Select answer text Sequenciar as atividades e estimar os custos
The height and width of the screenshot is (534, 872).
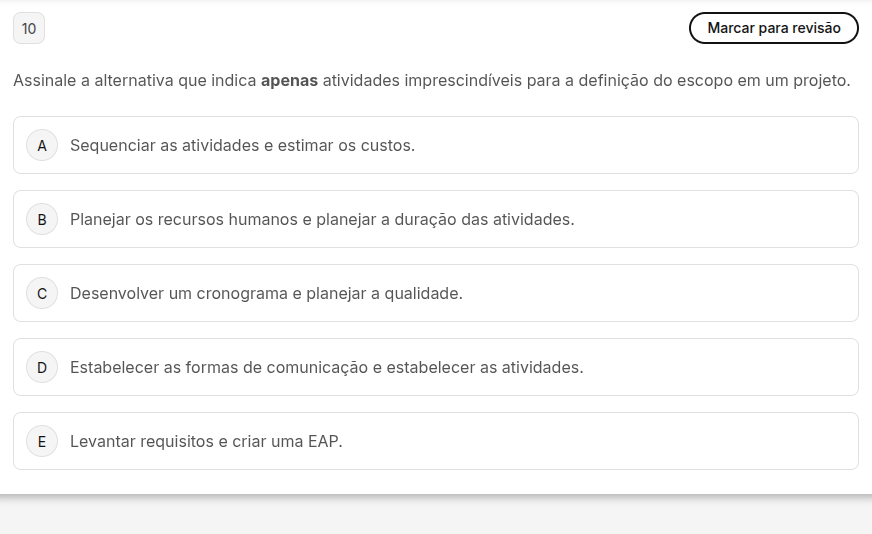point(242,145)
